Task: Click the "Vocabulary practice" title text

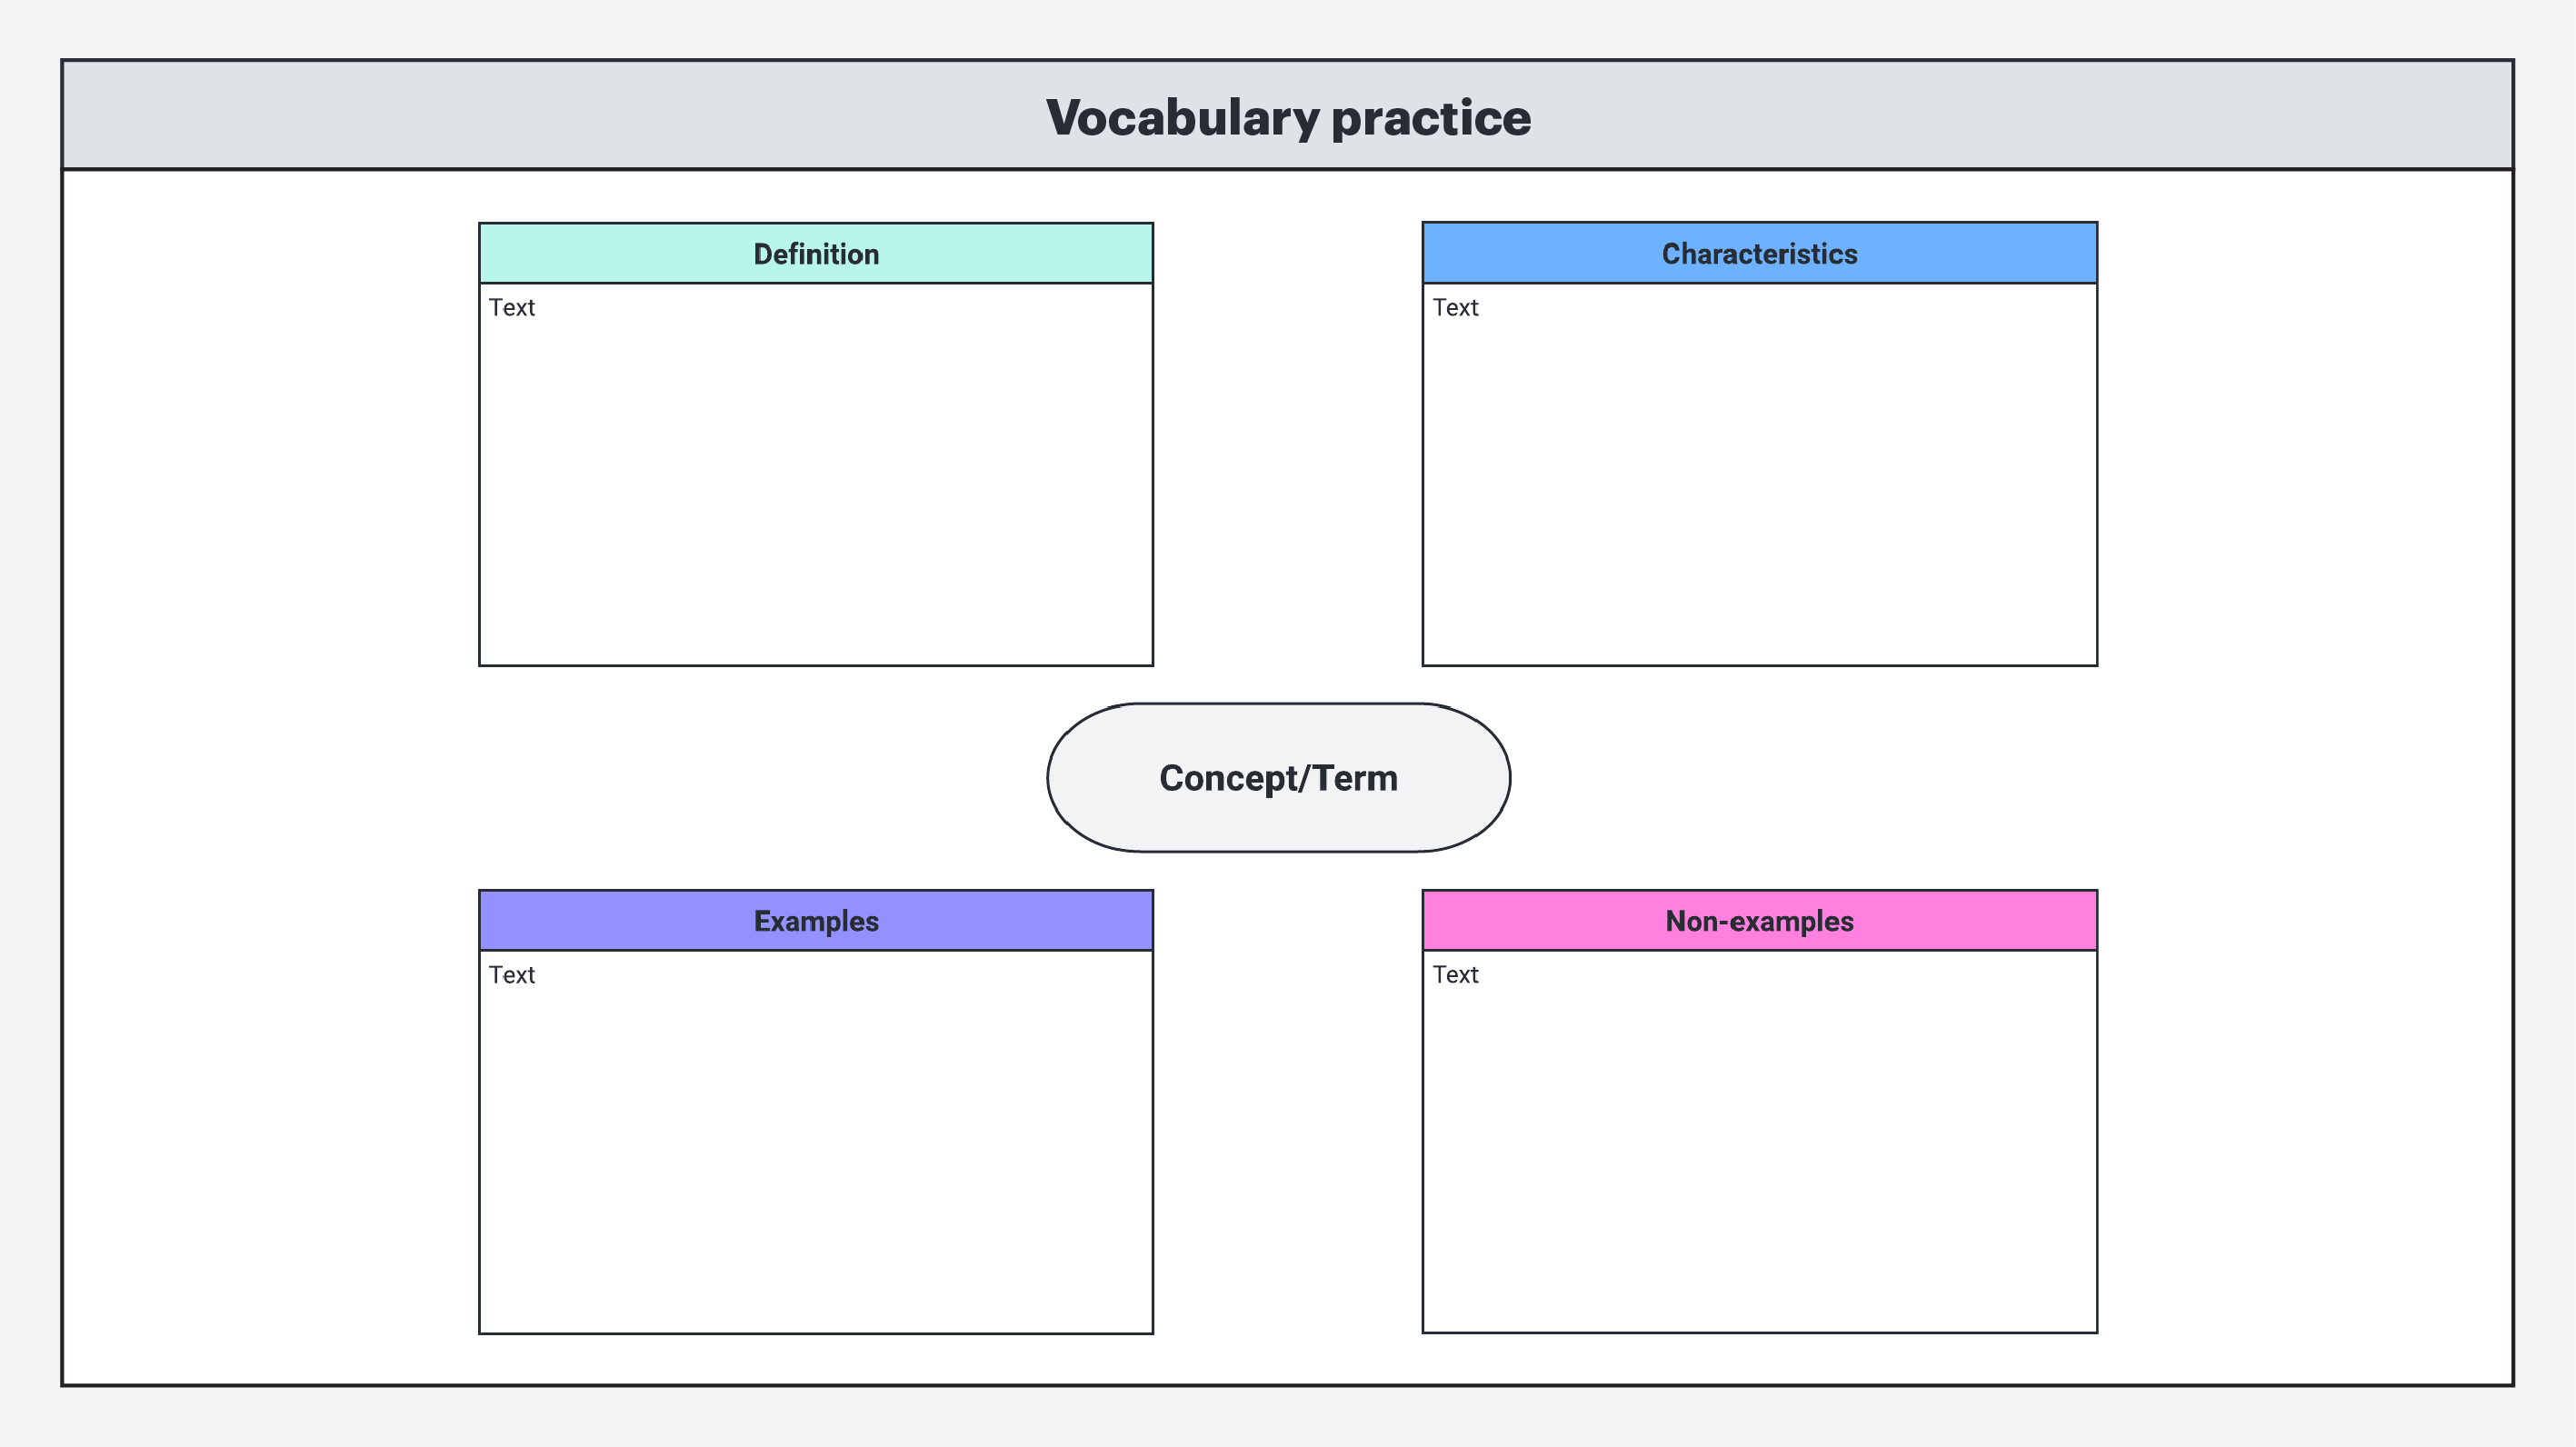Action: pyautogui.click(x=1288, y=118)
